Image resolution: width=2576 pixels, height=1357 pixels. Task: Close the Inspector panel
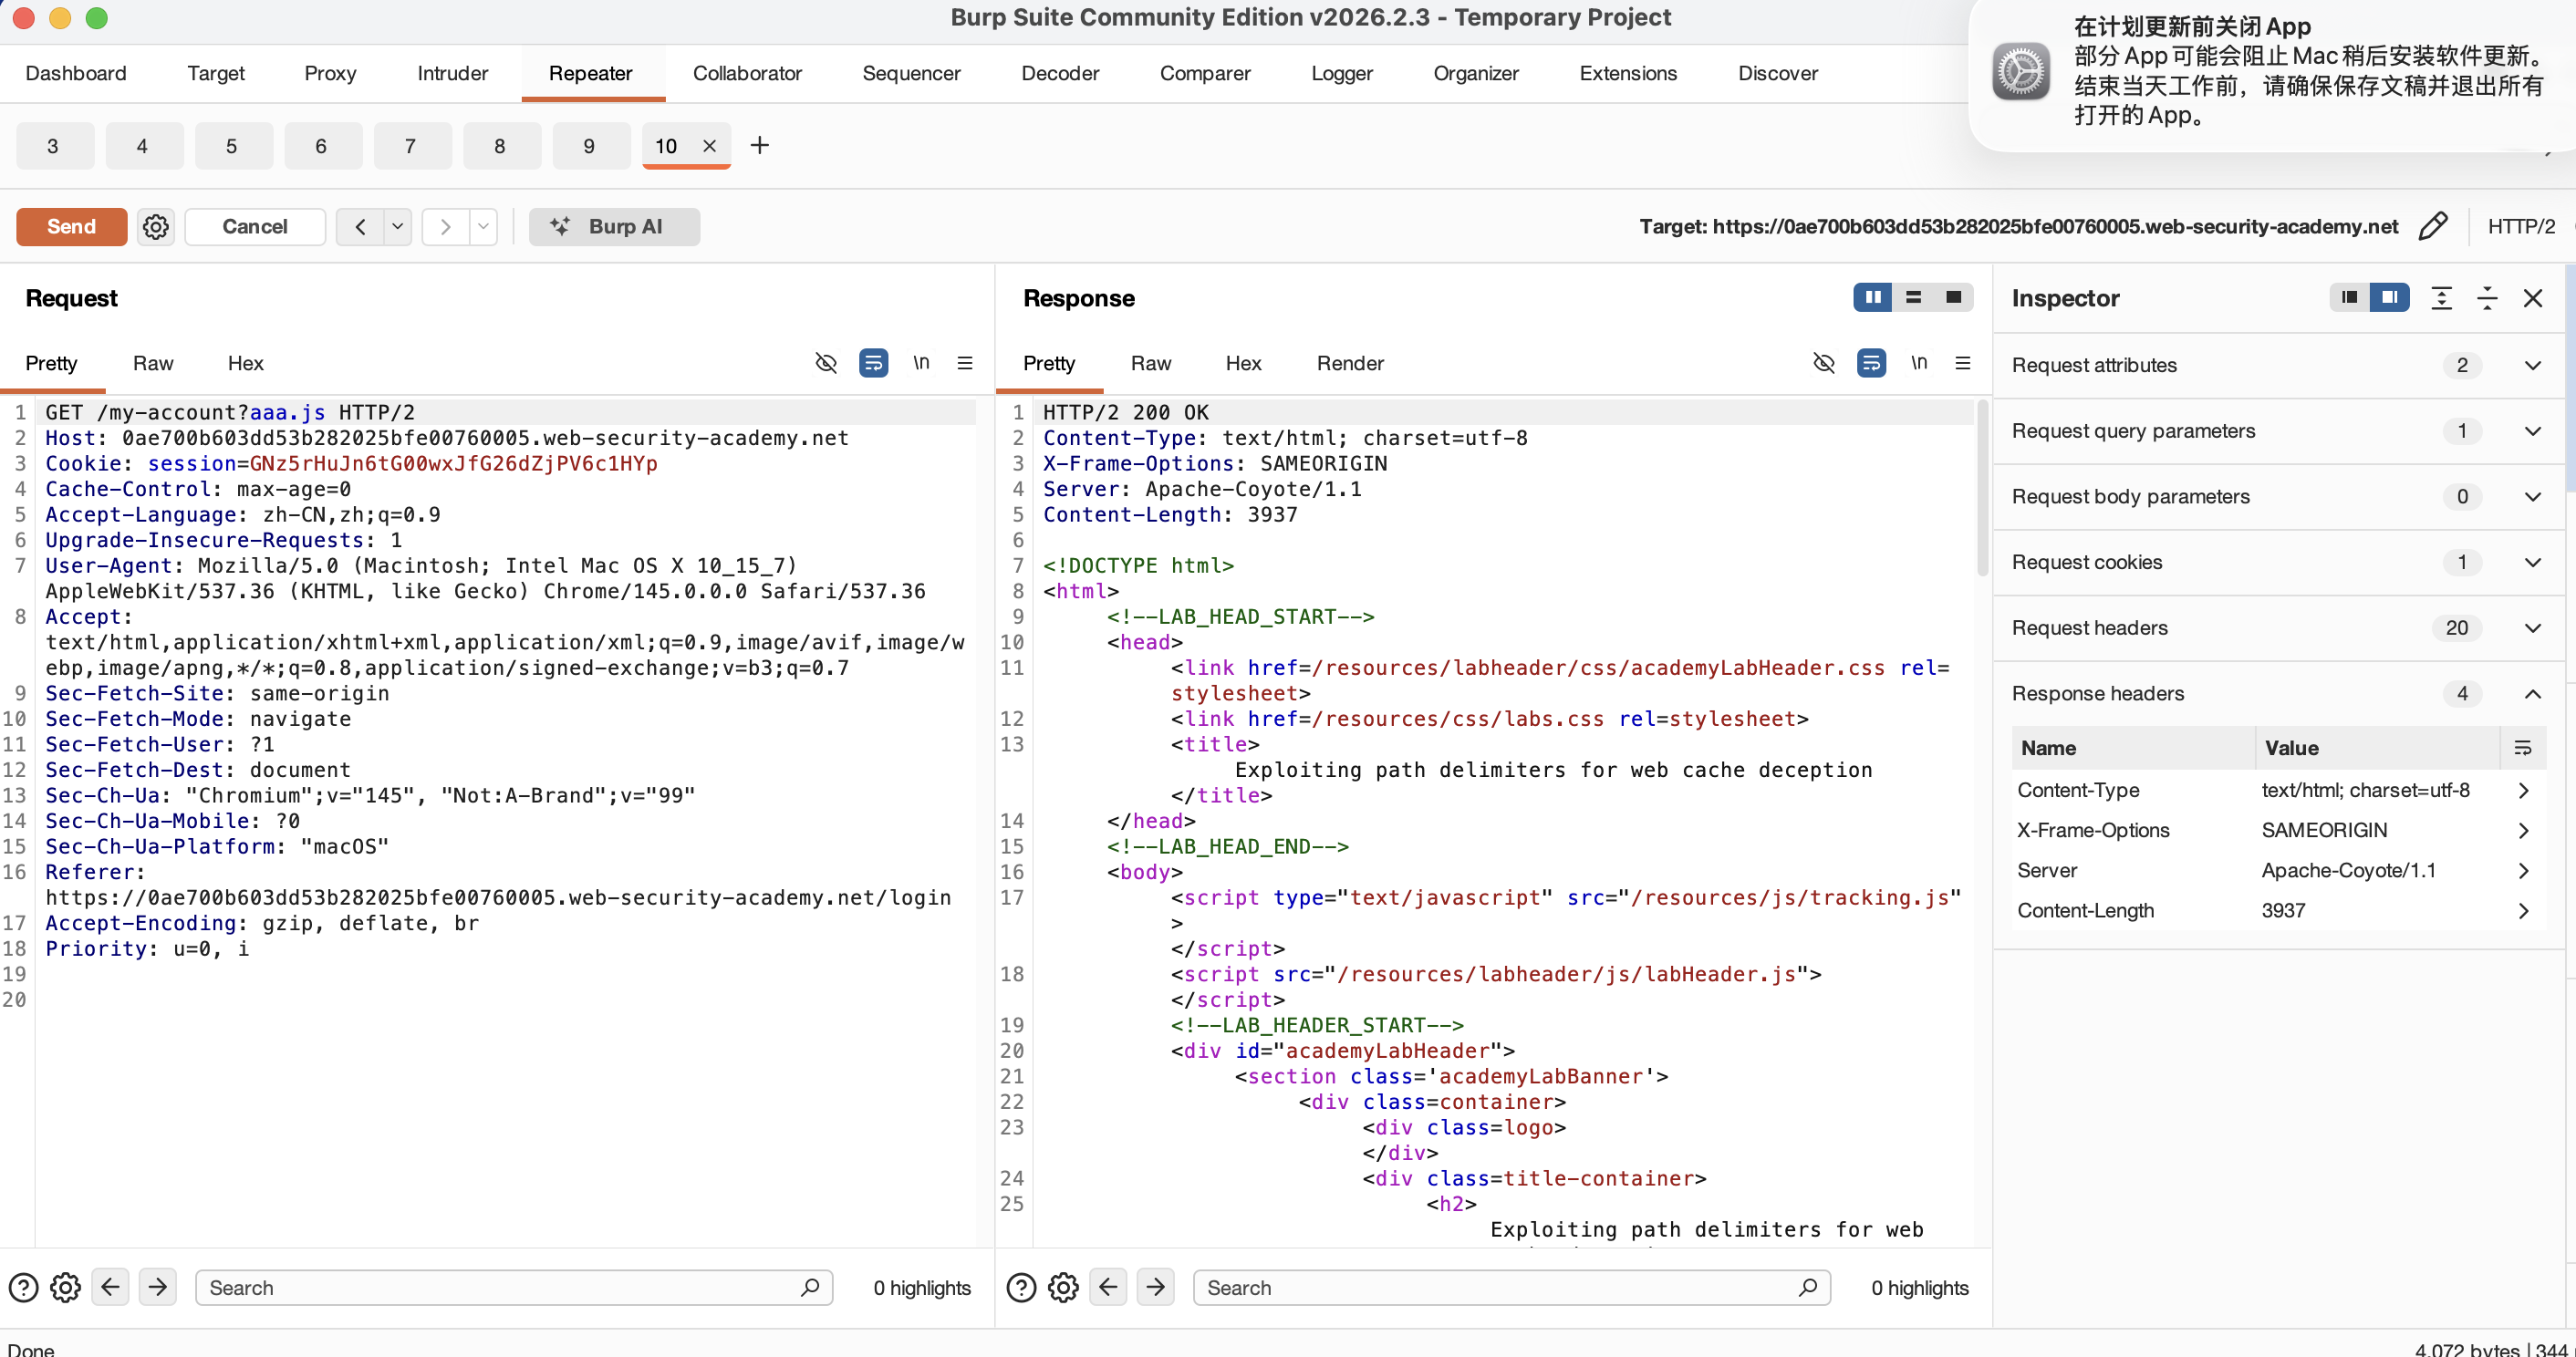click(2533, 298)
